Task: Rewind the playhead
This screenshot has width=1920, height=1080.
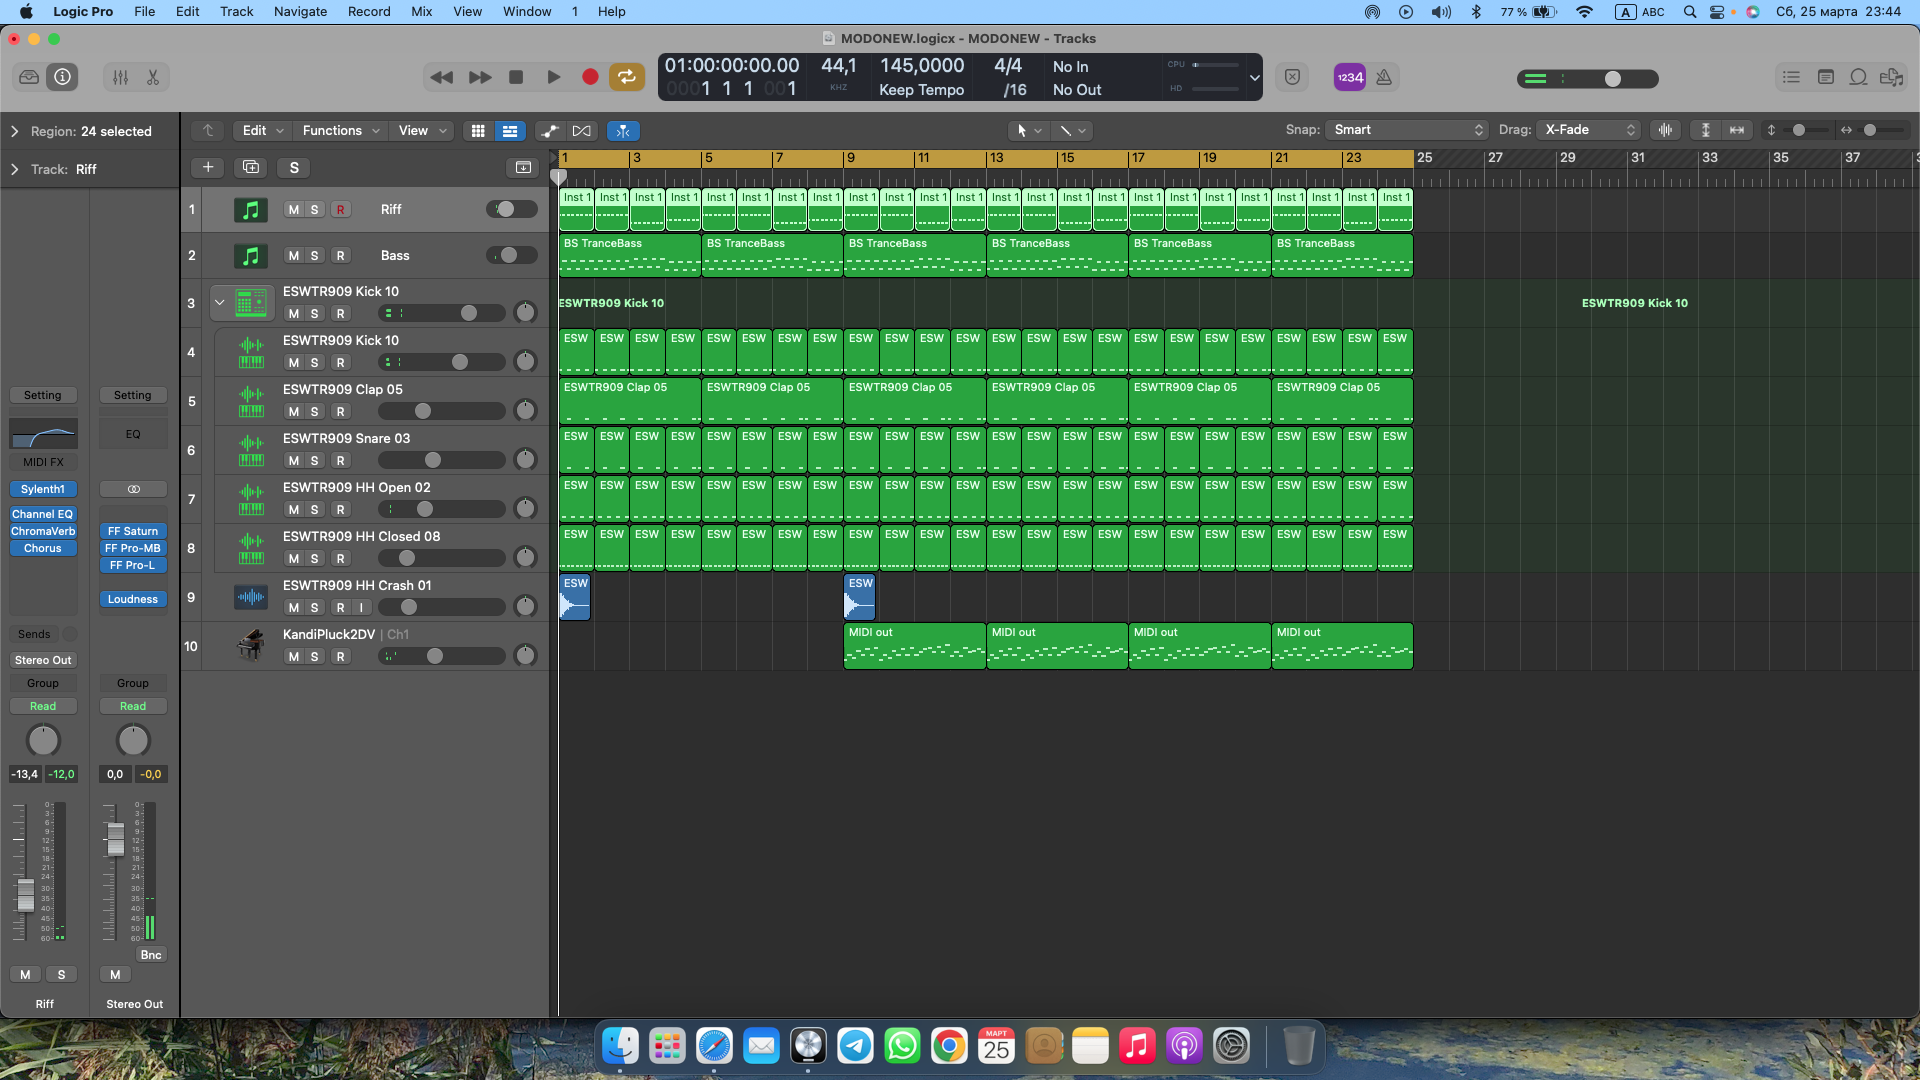Action: 441,77
